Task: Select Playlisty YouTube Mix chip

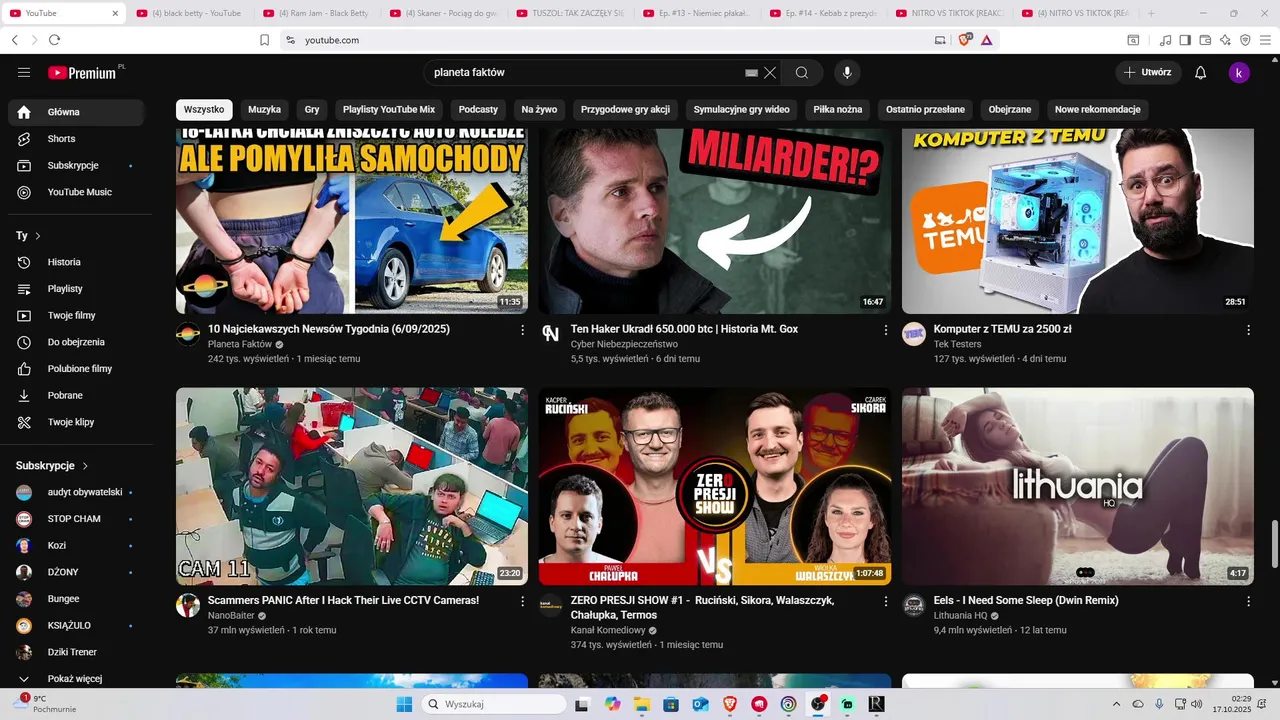Action: (x=389, y=110)
